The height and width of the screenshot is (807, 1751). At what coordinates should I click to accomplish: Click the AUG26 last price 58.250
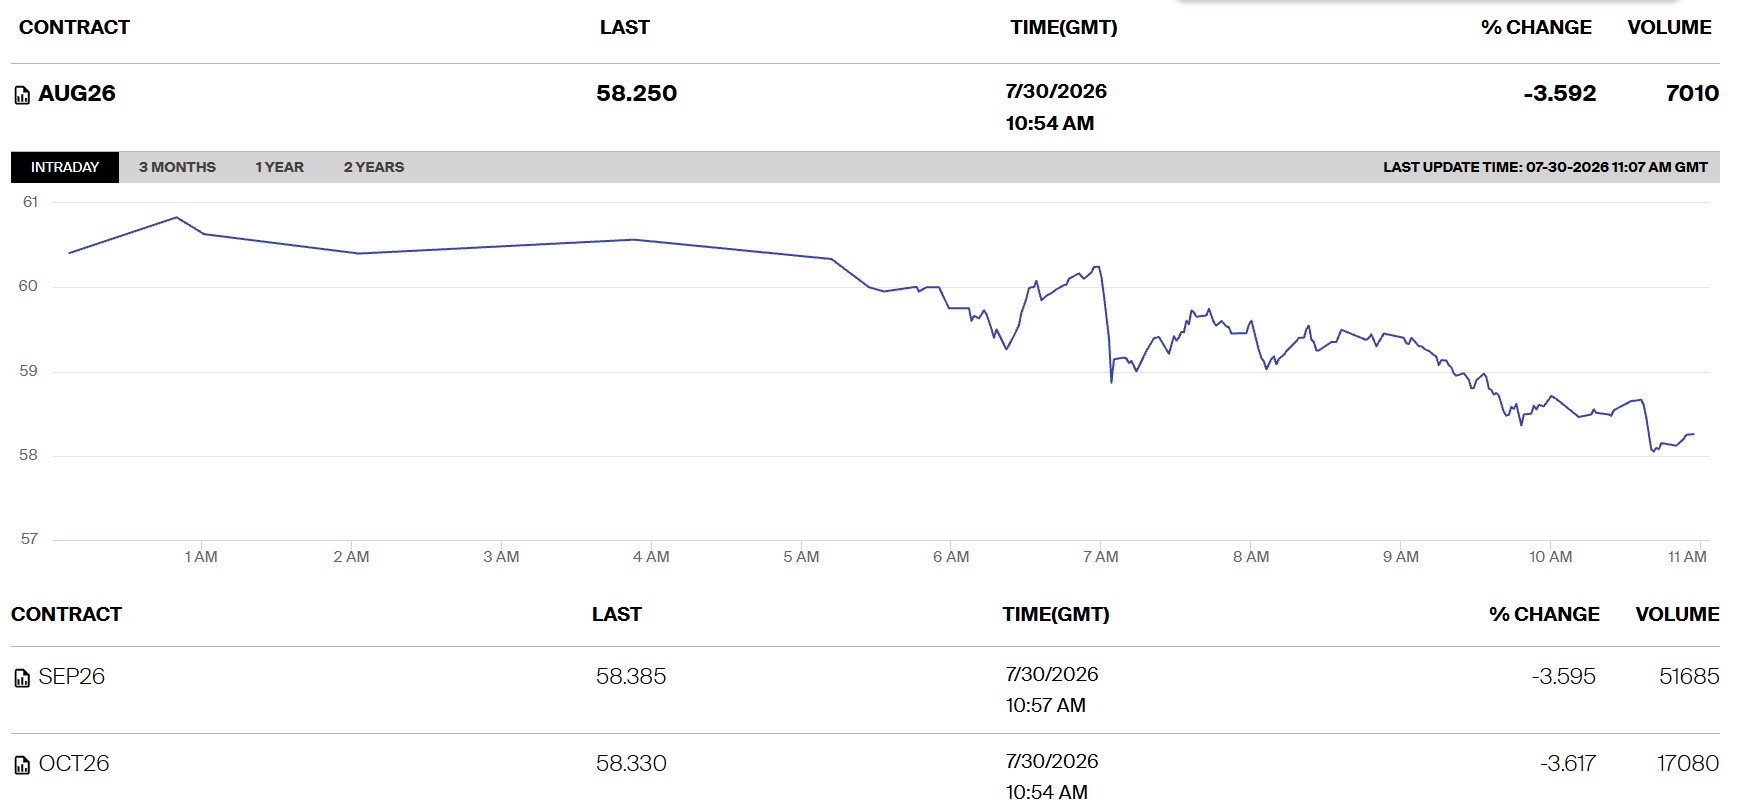click(x=637, y=94)
